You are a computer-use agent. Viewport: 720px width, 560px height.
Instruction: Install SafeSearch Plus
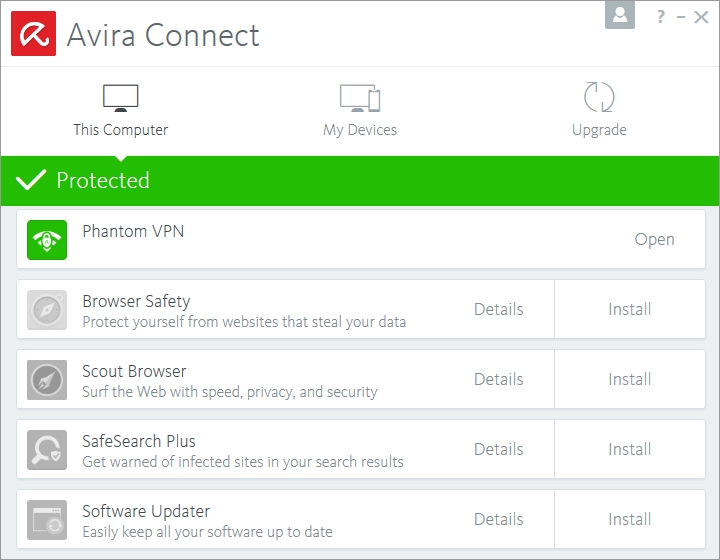tap(630, 449)
